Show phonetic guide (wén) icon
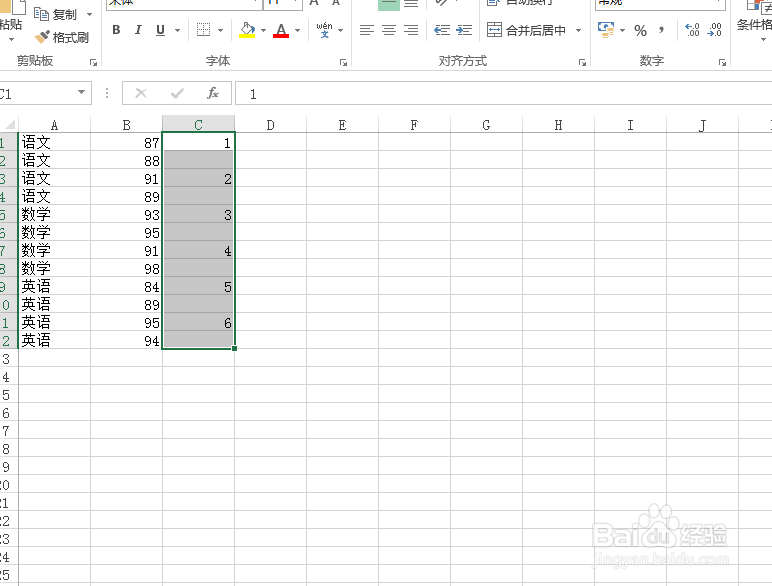772x586 pixels. (x=324, y=30)
